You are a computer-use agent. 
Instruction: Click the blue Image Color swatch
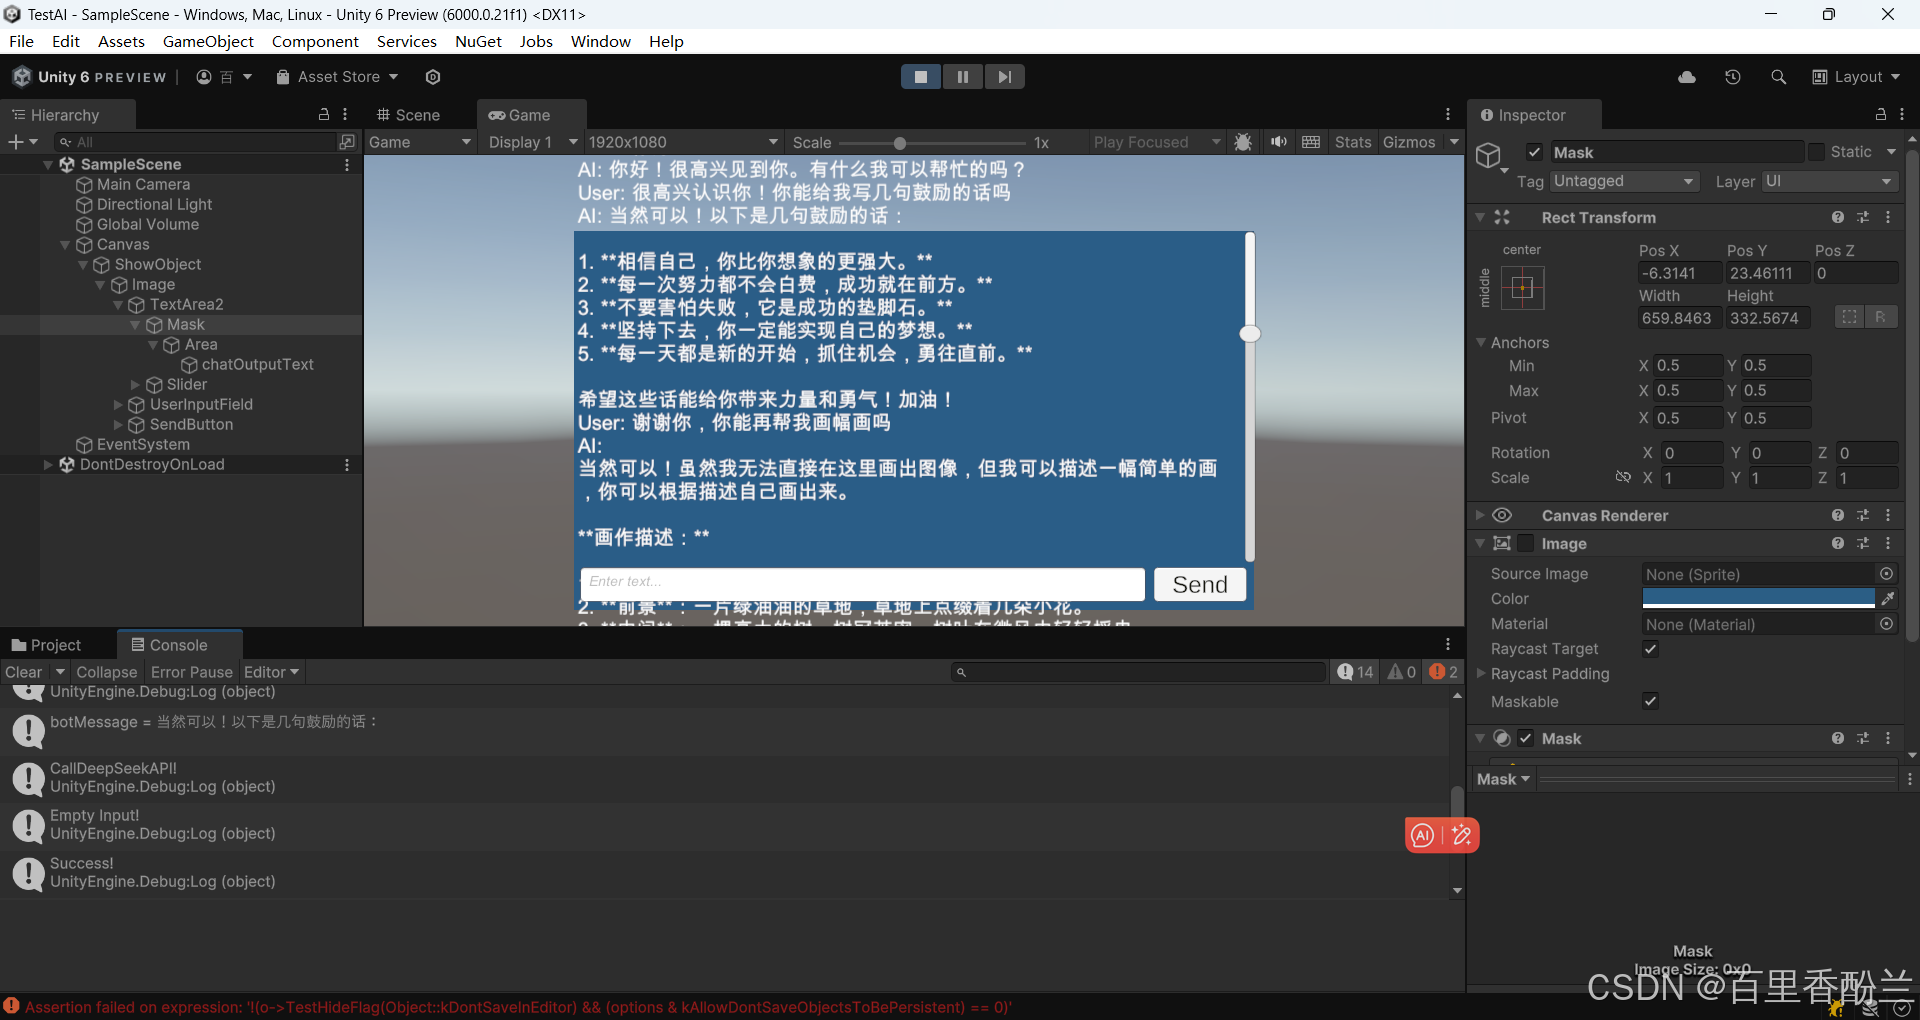[1758, 598]
